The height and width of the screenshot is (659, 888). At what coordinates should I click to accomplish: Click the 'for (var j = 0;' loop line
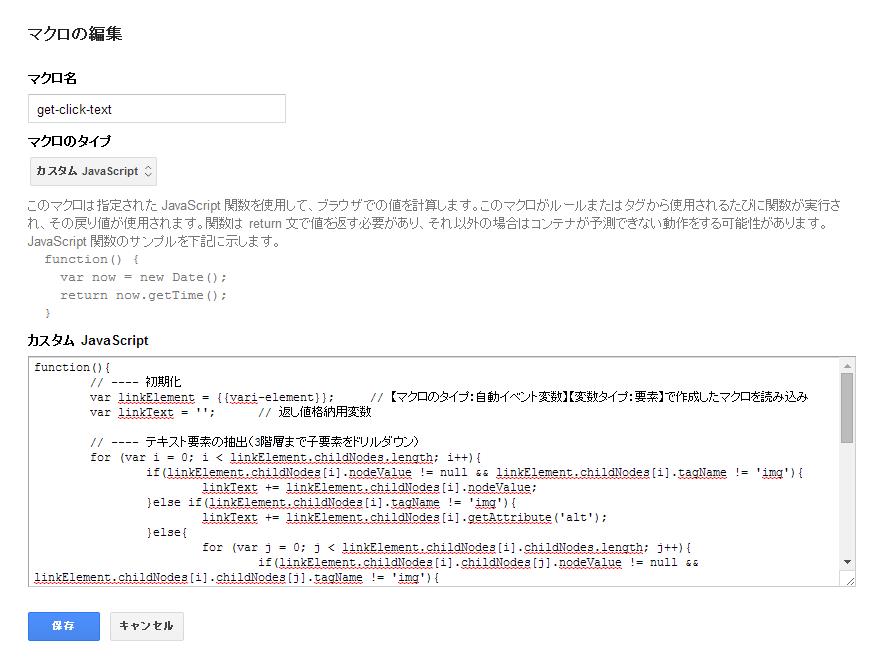coord(447,547)
